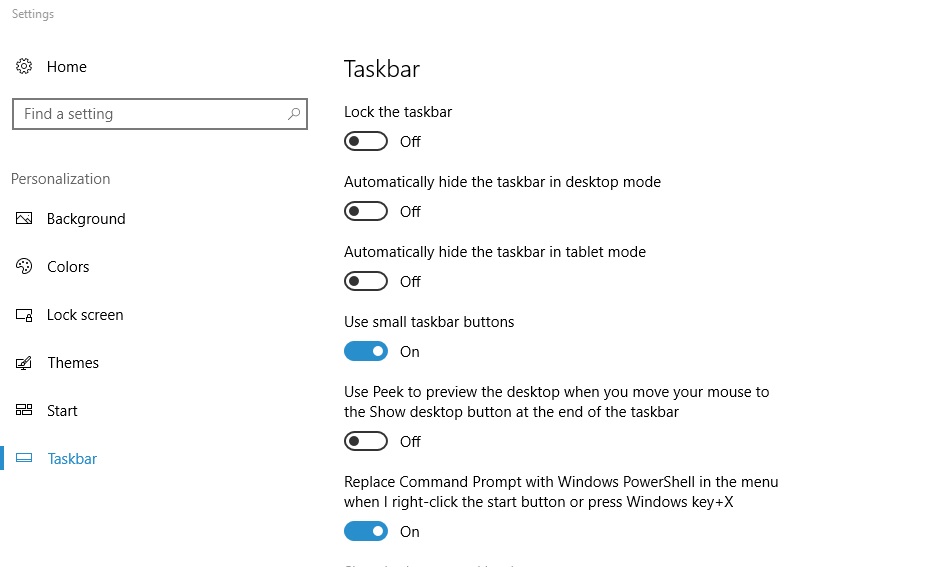
Task: Focus the Find a setting field
Action: tap(160, 114)
